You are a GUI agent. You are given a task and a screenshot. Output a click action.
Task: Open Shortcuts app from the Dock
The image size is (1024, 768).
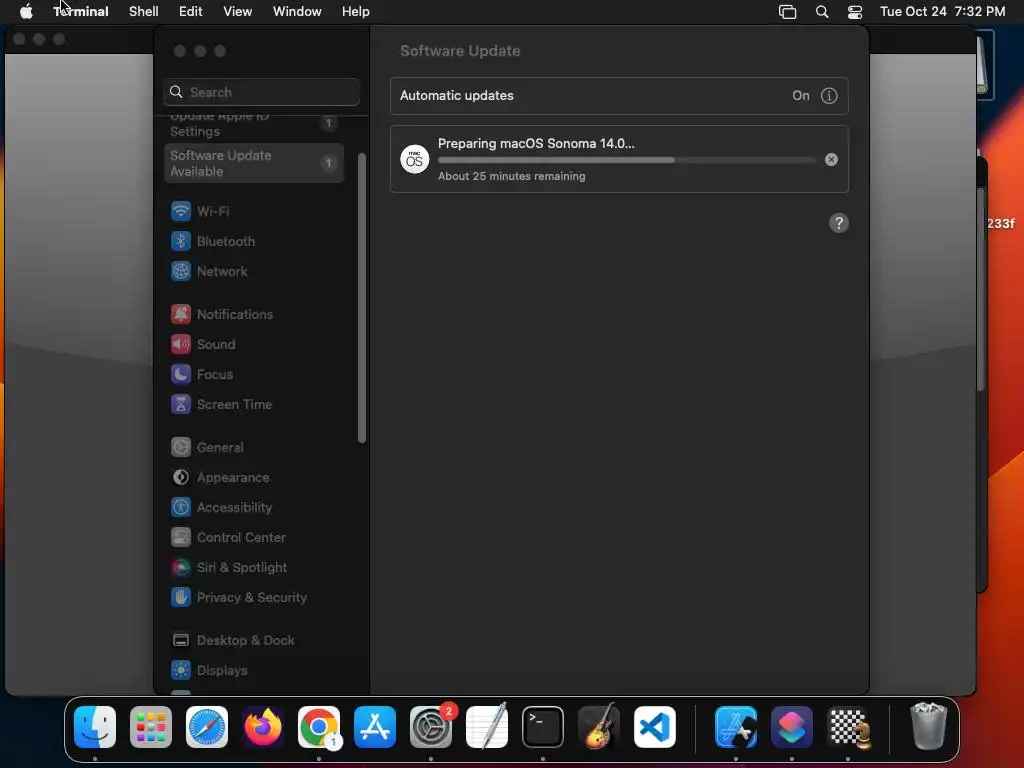pyautogui.click(x=792, y=727)
